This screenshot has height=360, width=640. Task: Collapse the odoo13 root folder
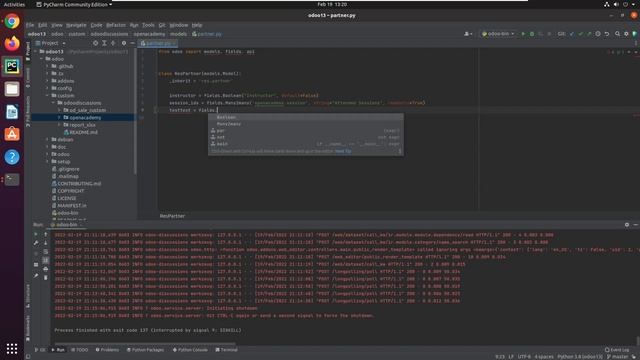36,52
